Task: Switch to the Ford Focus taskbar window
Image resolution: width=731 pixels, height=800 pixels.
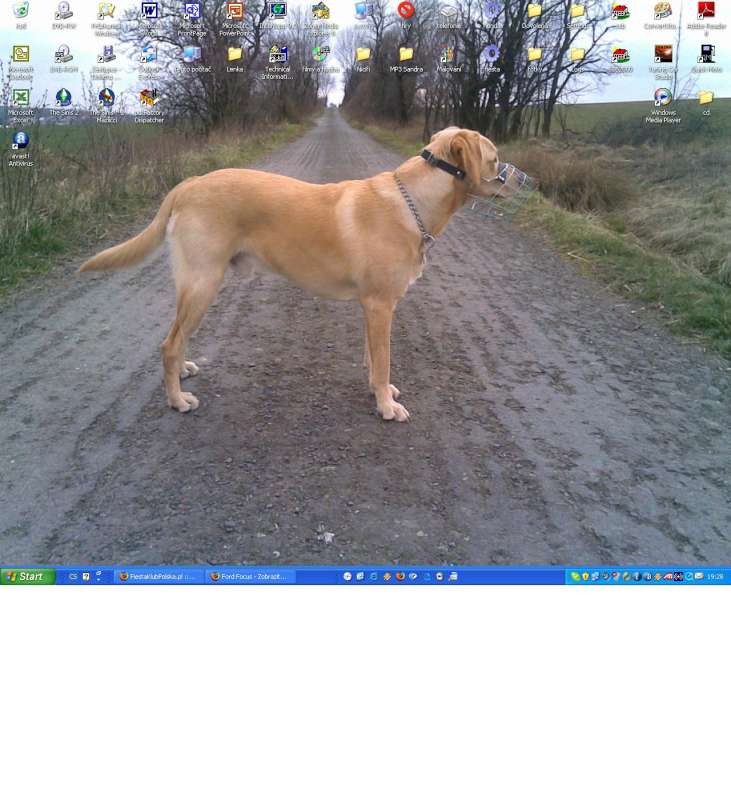Action: (250, 577)
